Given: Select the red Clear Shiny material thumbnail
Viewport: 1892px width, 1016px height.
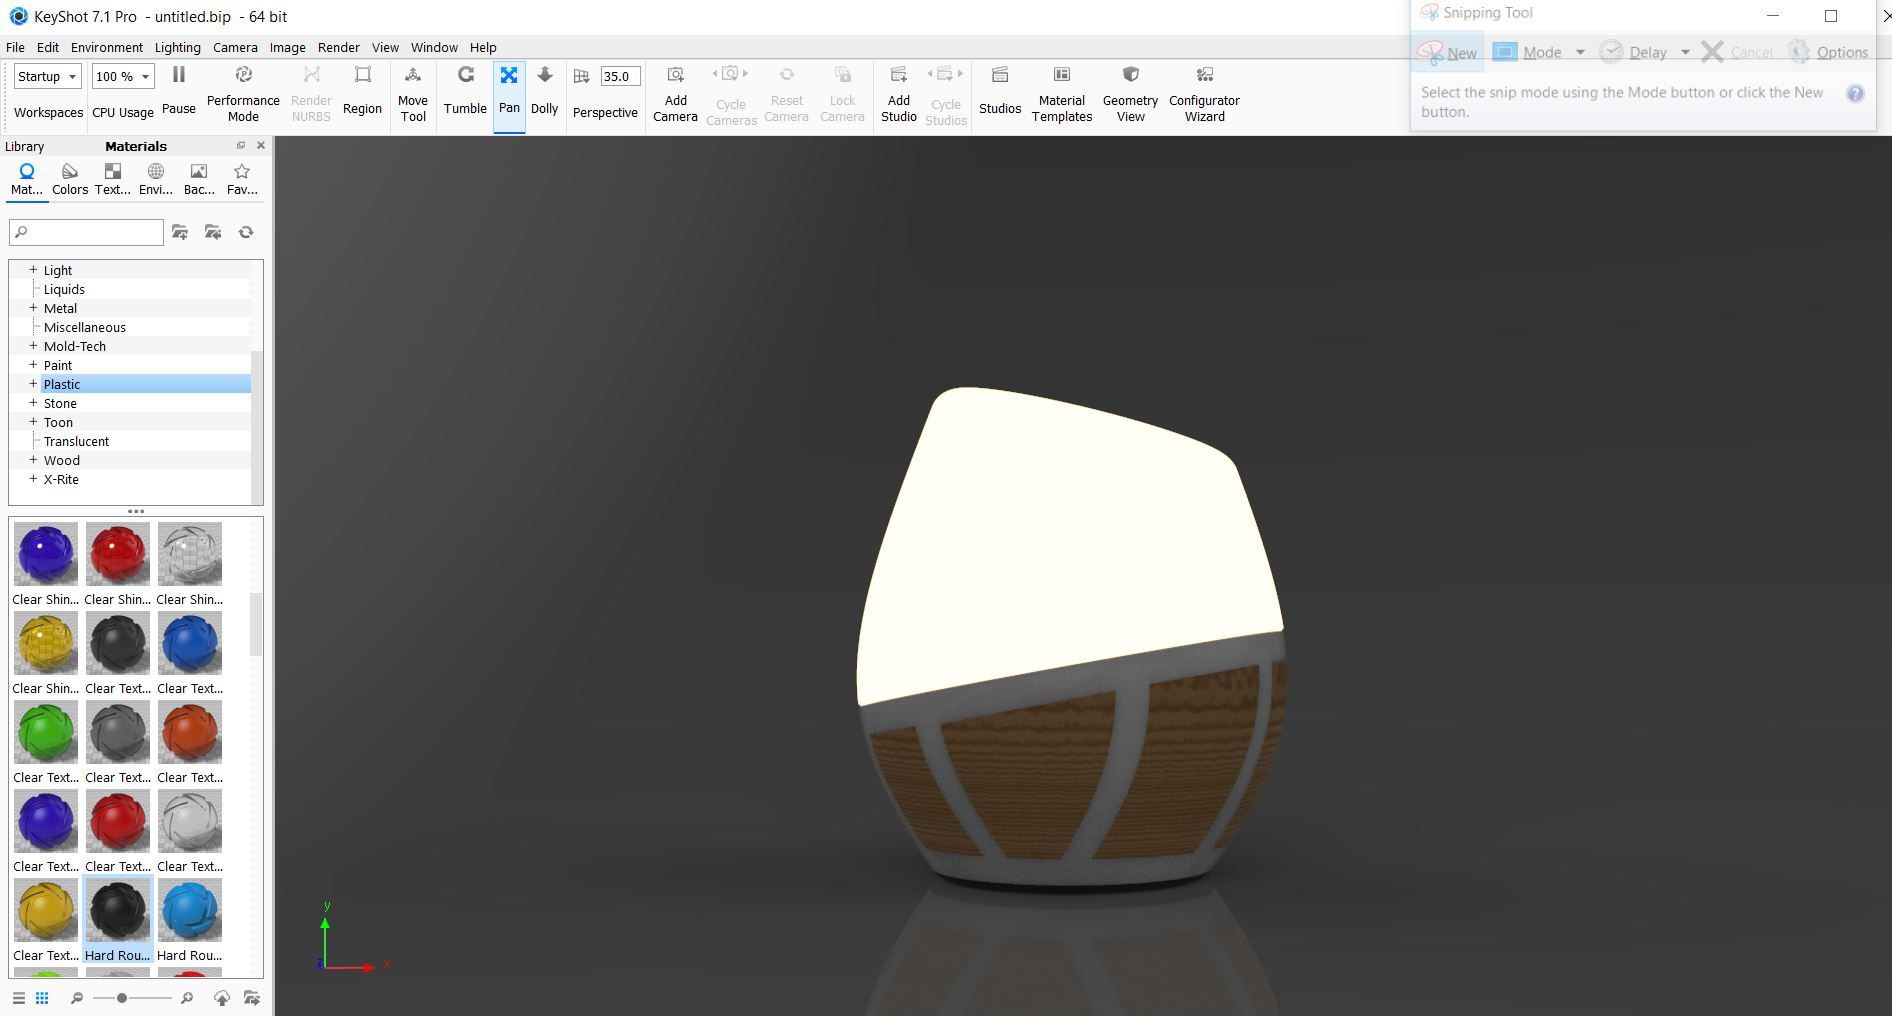Looking at the screenshot, I should (118, 554).
